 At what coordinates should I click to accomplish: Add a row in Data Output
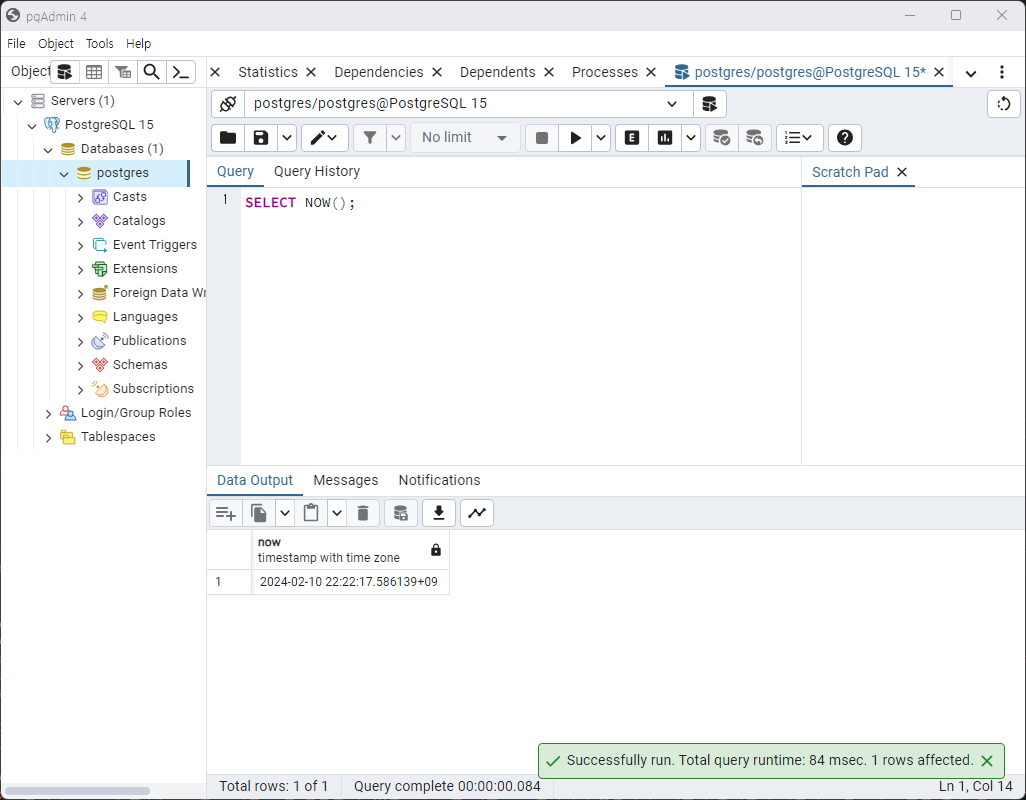(226, 513)
